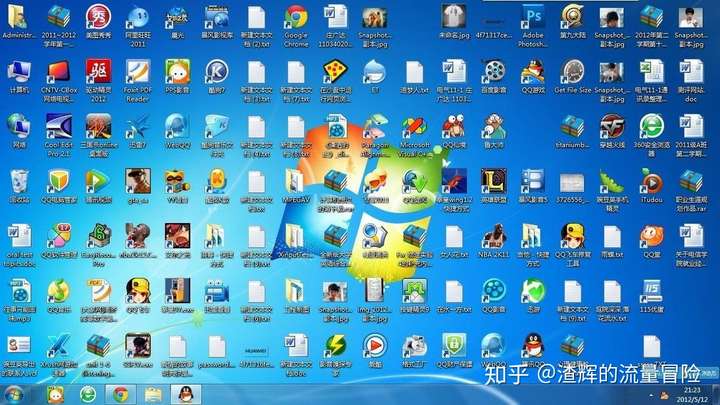Open the 驱动精灵 2012 shortcut
Screen dimensions: 720x405
tap(98, 73)
